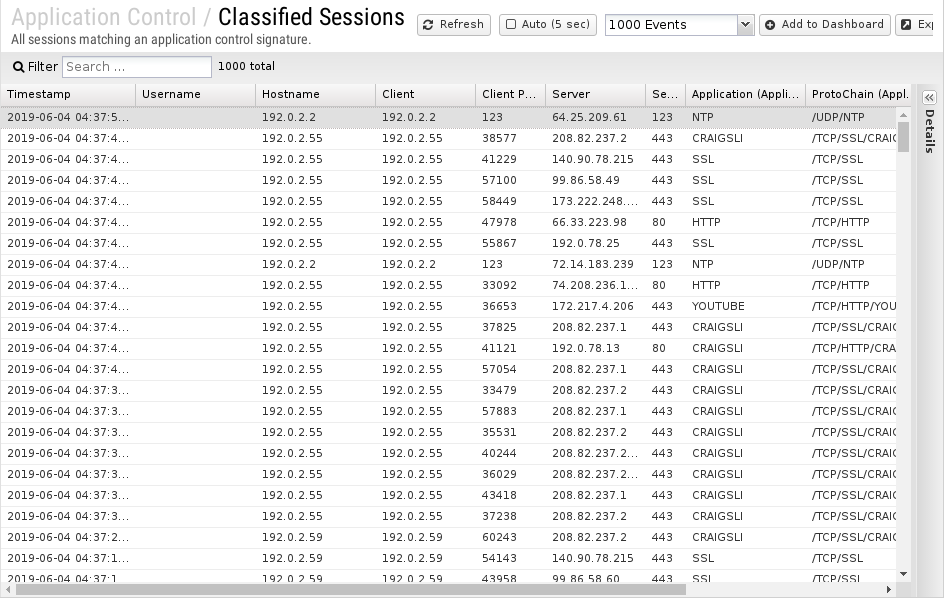Viewport: 944px width, 598px height.
Task: Click the table scroll-down arrow
Action: tap(903, 574)
